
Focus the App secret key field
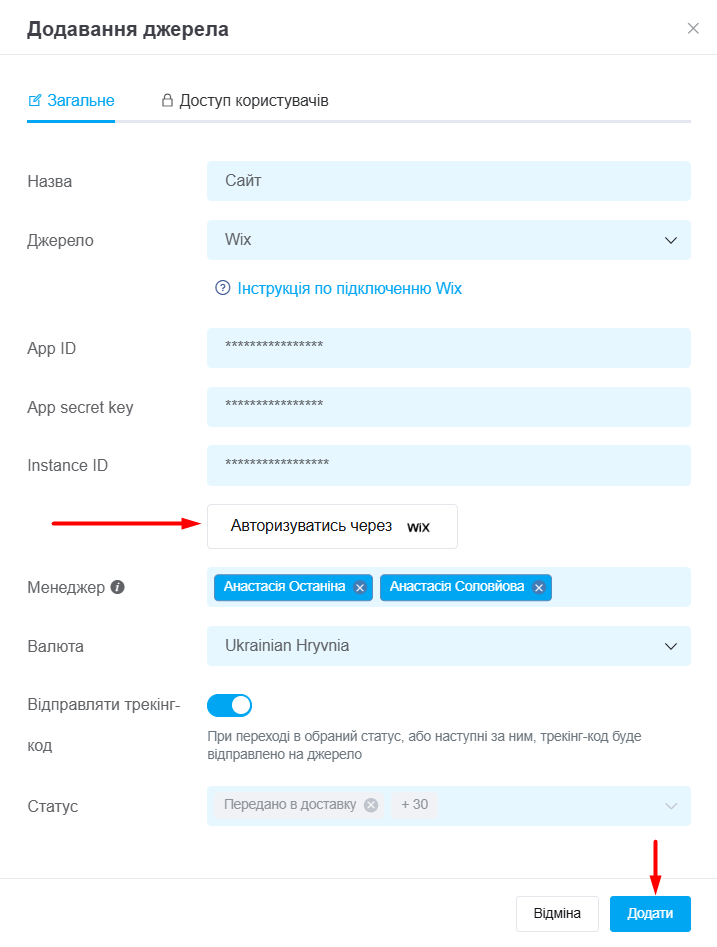(448, 407)
